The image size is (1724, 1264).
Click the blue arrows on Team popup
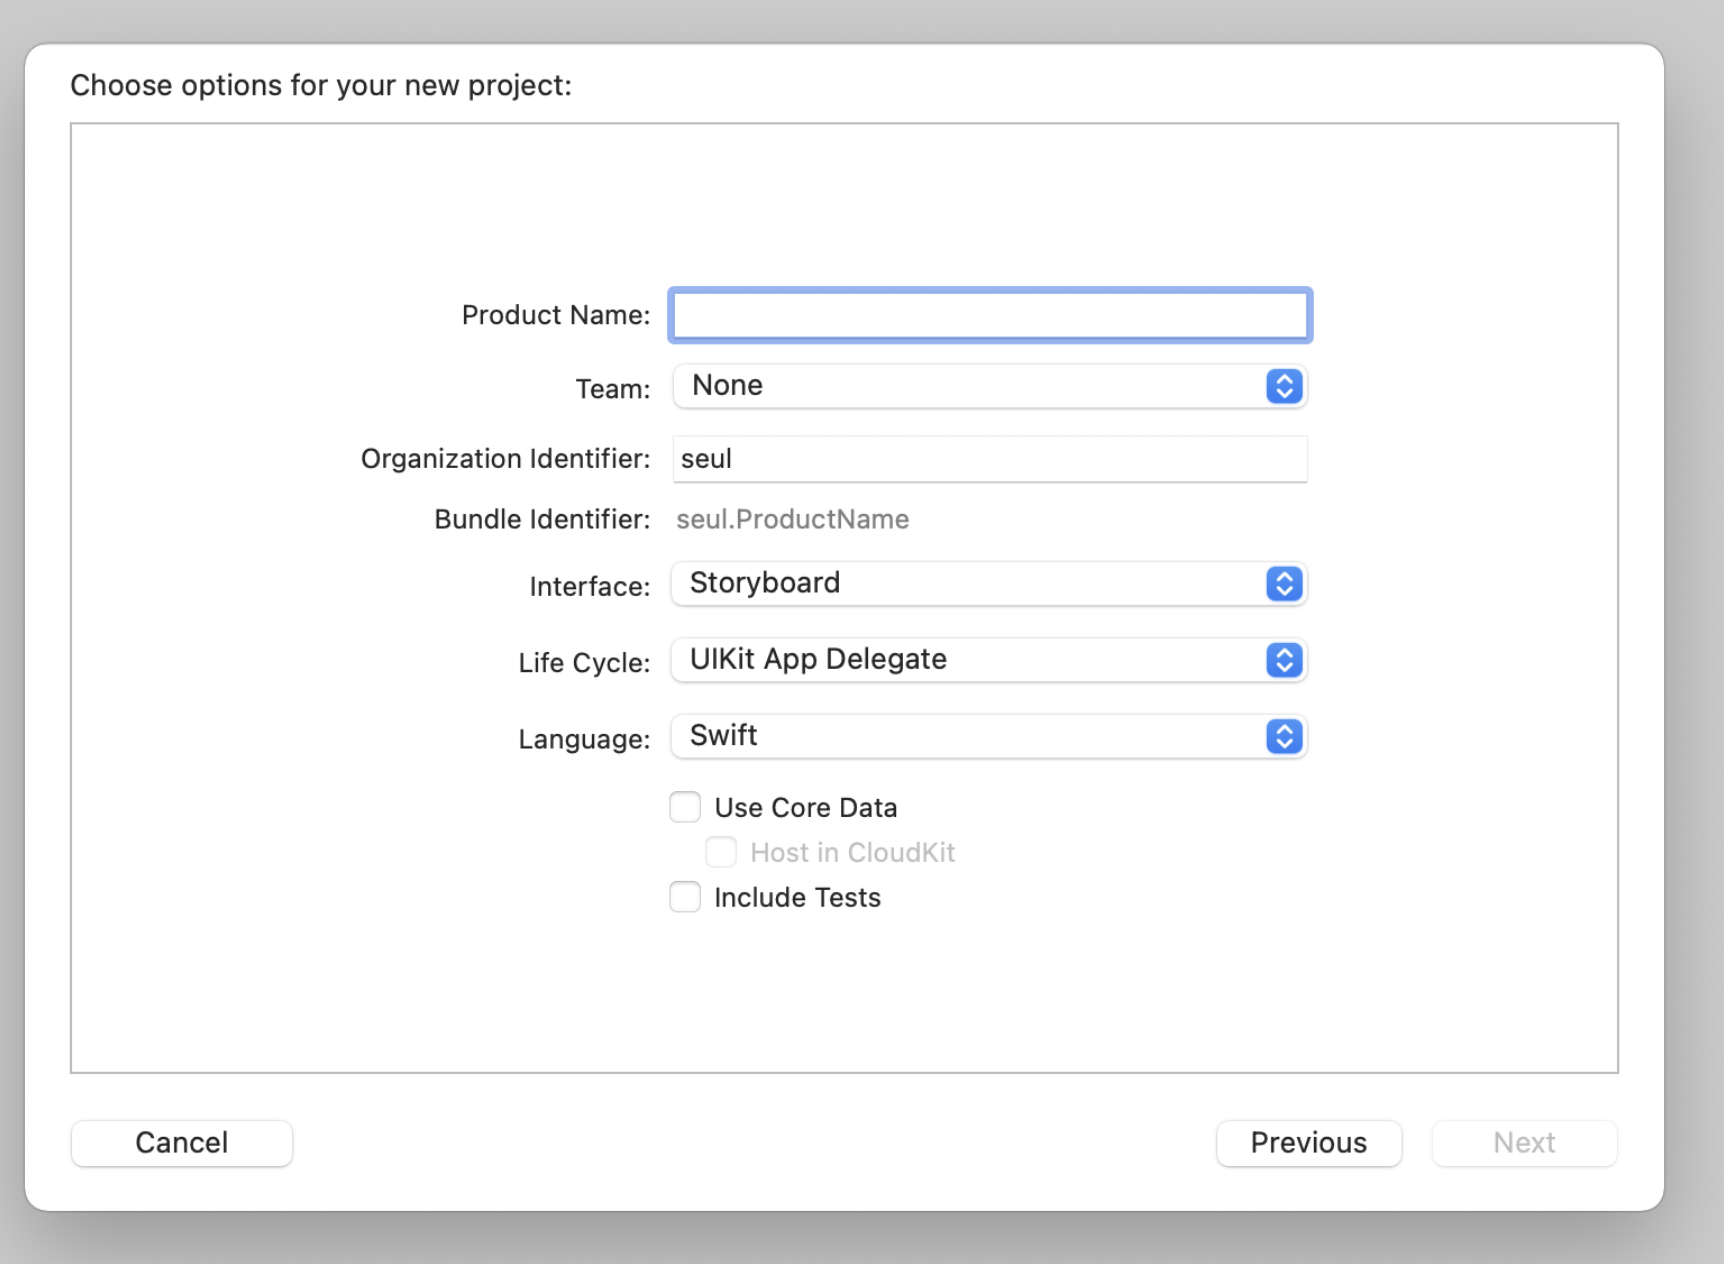tap(1284, 386)
